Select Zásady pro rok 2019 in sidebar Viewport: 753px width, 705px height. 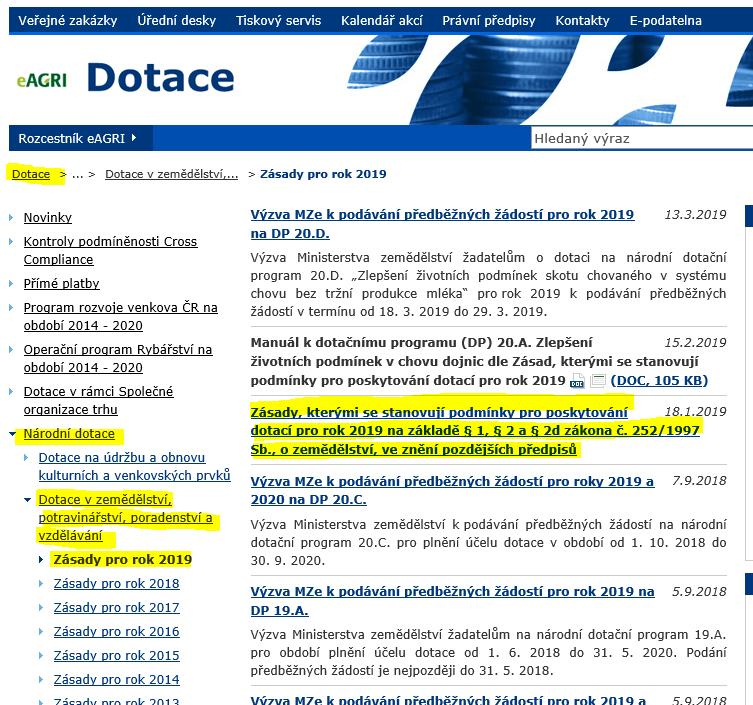tap(122, 559)
